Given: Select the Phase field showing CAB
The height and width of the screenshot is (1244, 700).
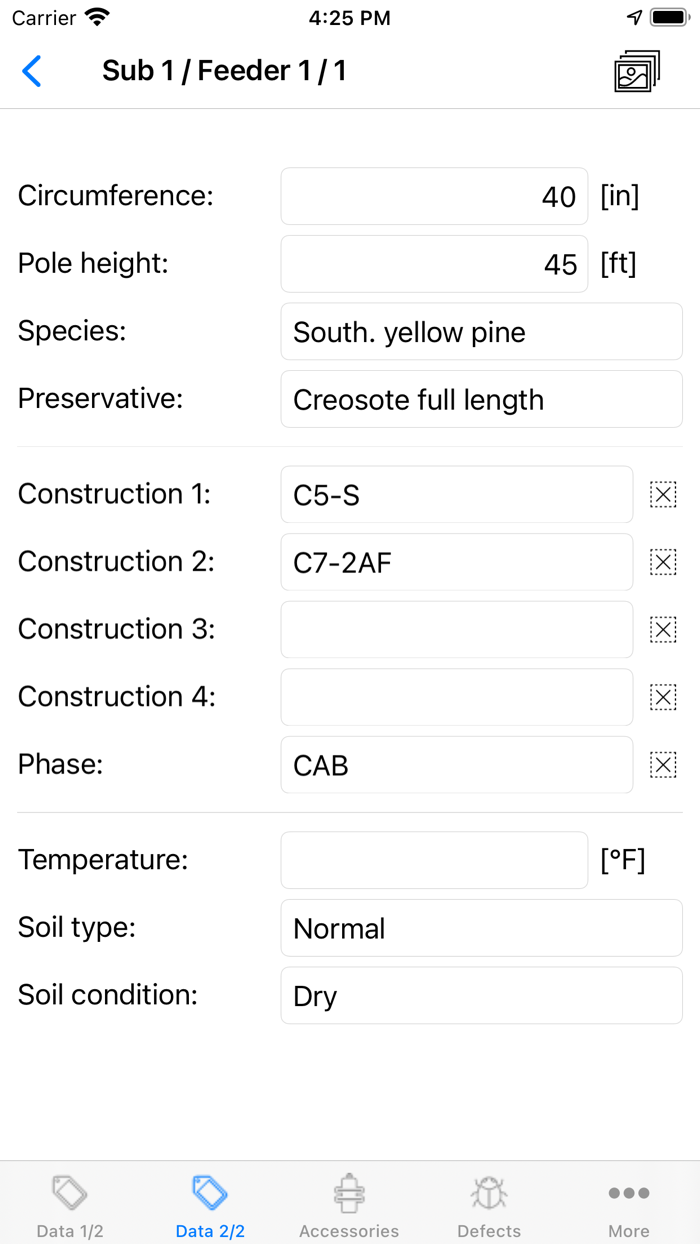Looking at the screenshot, I should [456, 765].
